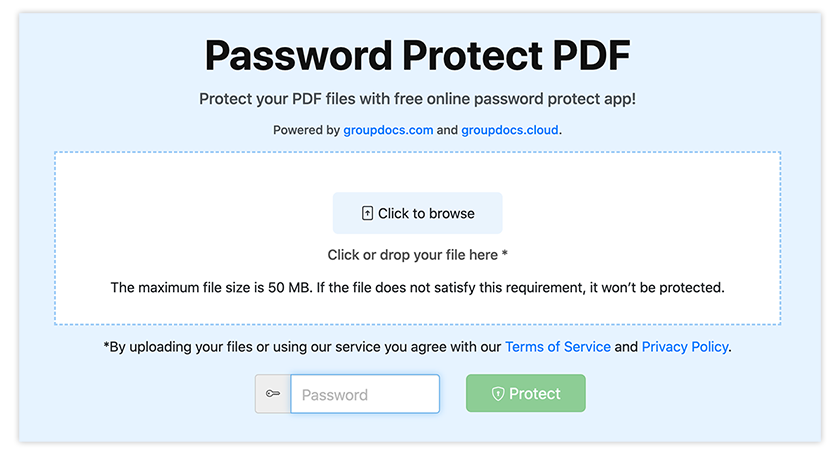
Task: Click the "By uploading your files" agreement text
Action: pyautogui.click(x=300, y=347)
